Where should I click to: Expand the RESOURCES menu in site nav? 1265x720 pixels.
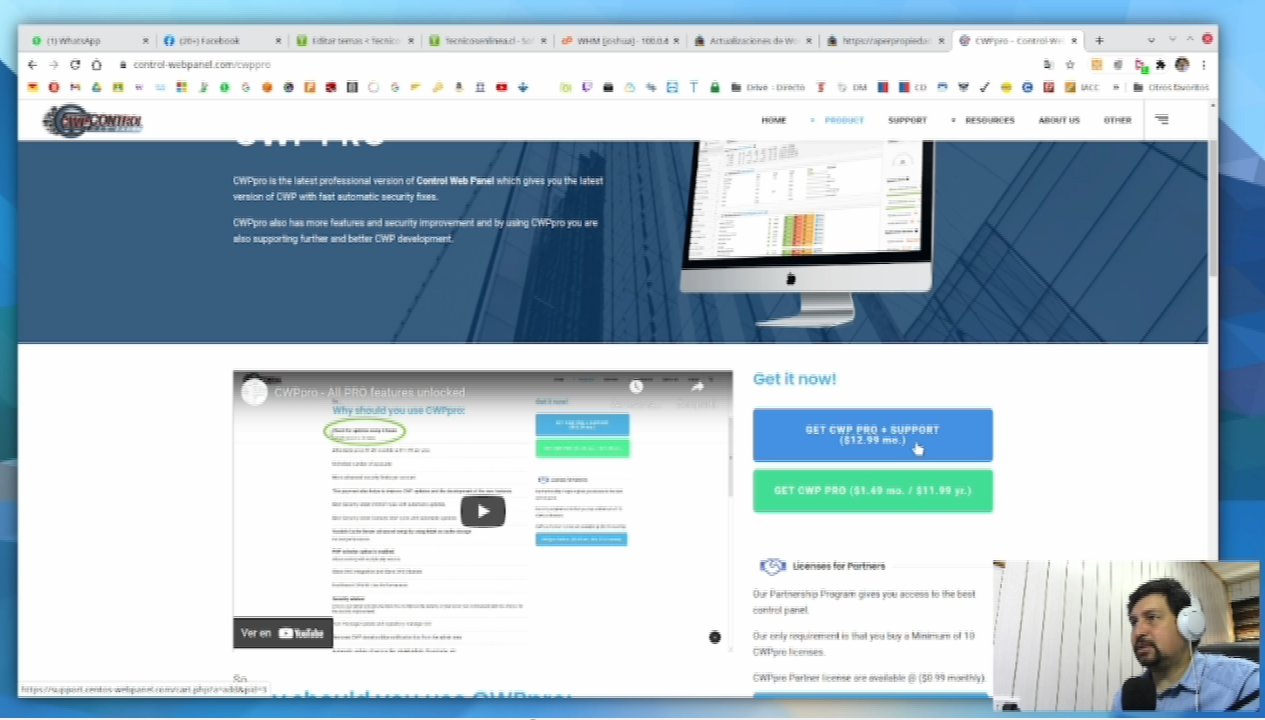point(989,120)
